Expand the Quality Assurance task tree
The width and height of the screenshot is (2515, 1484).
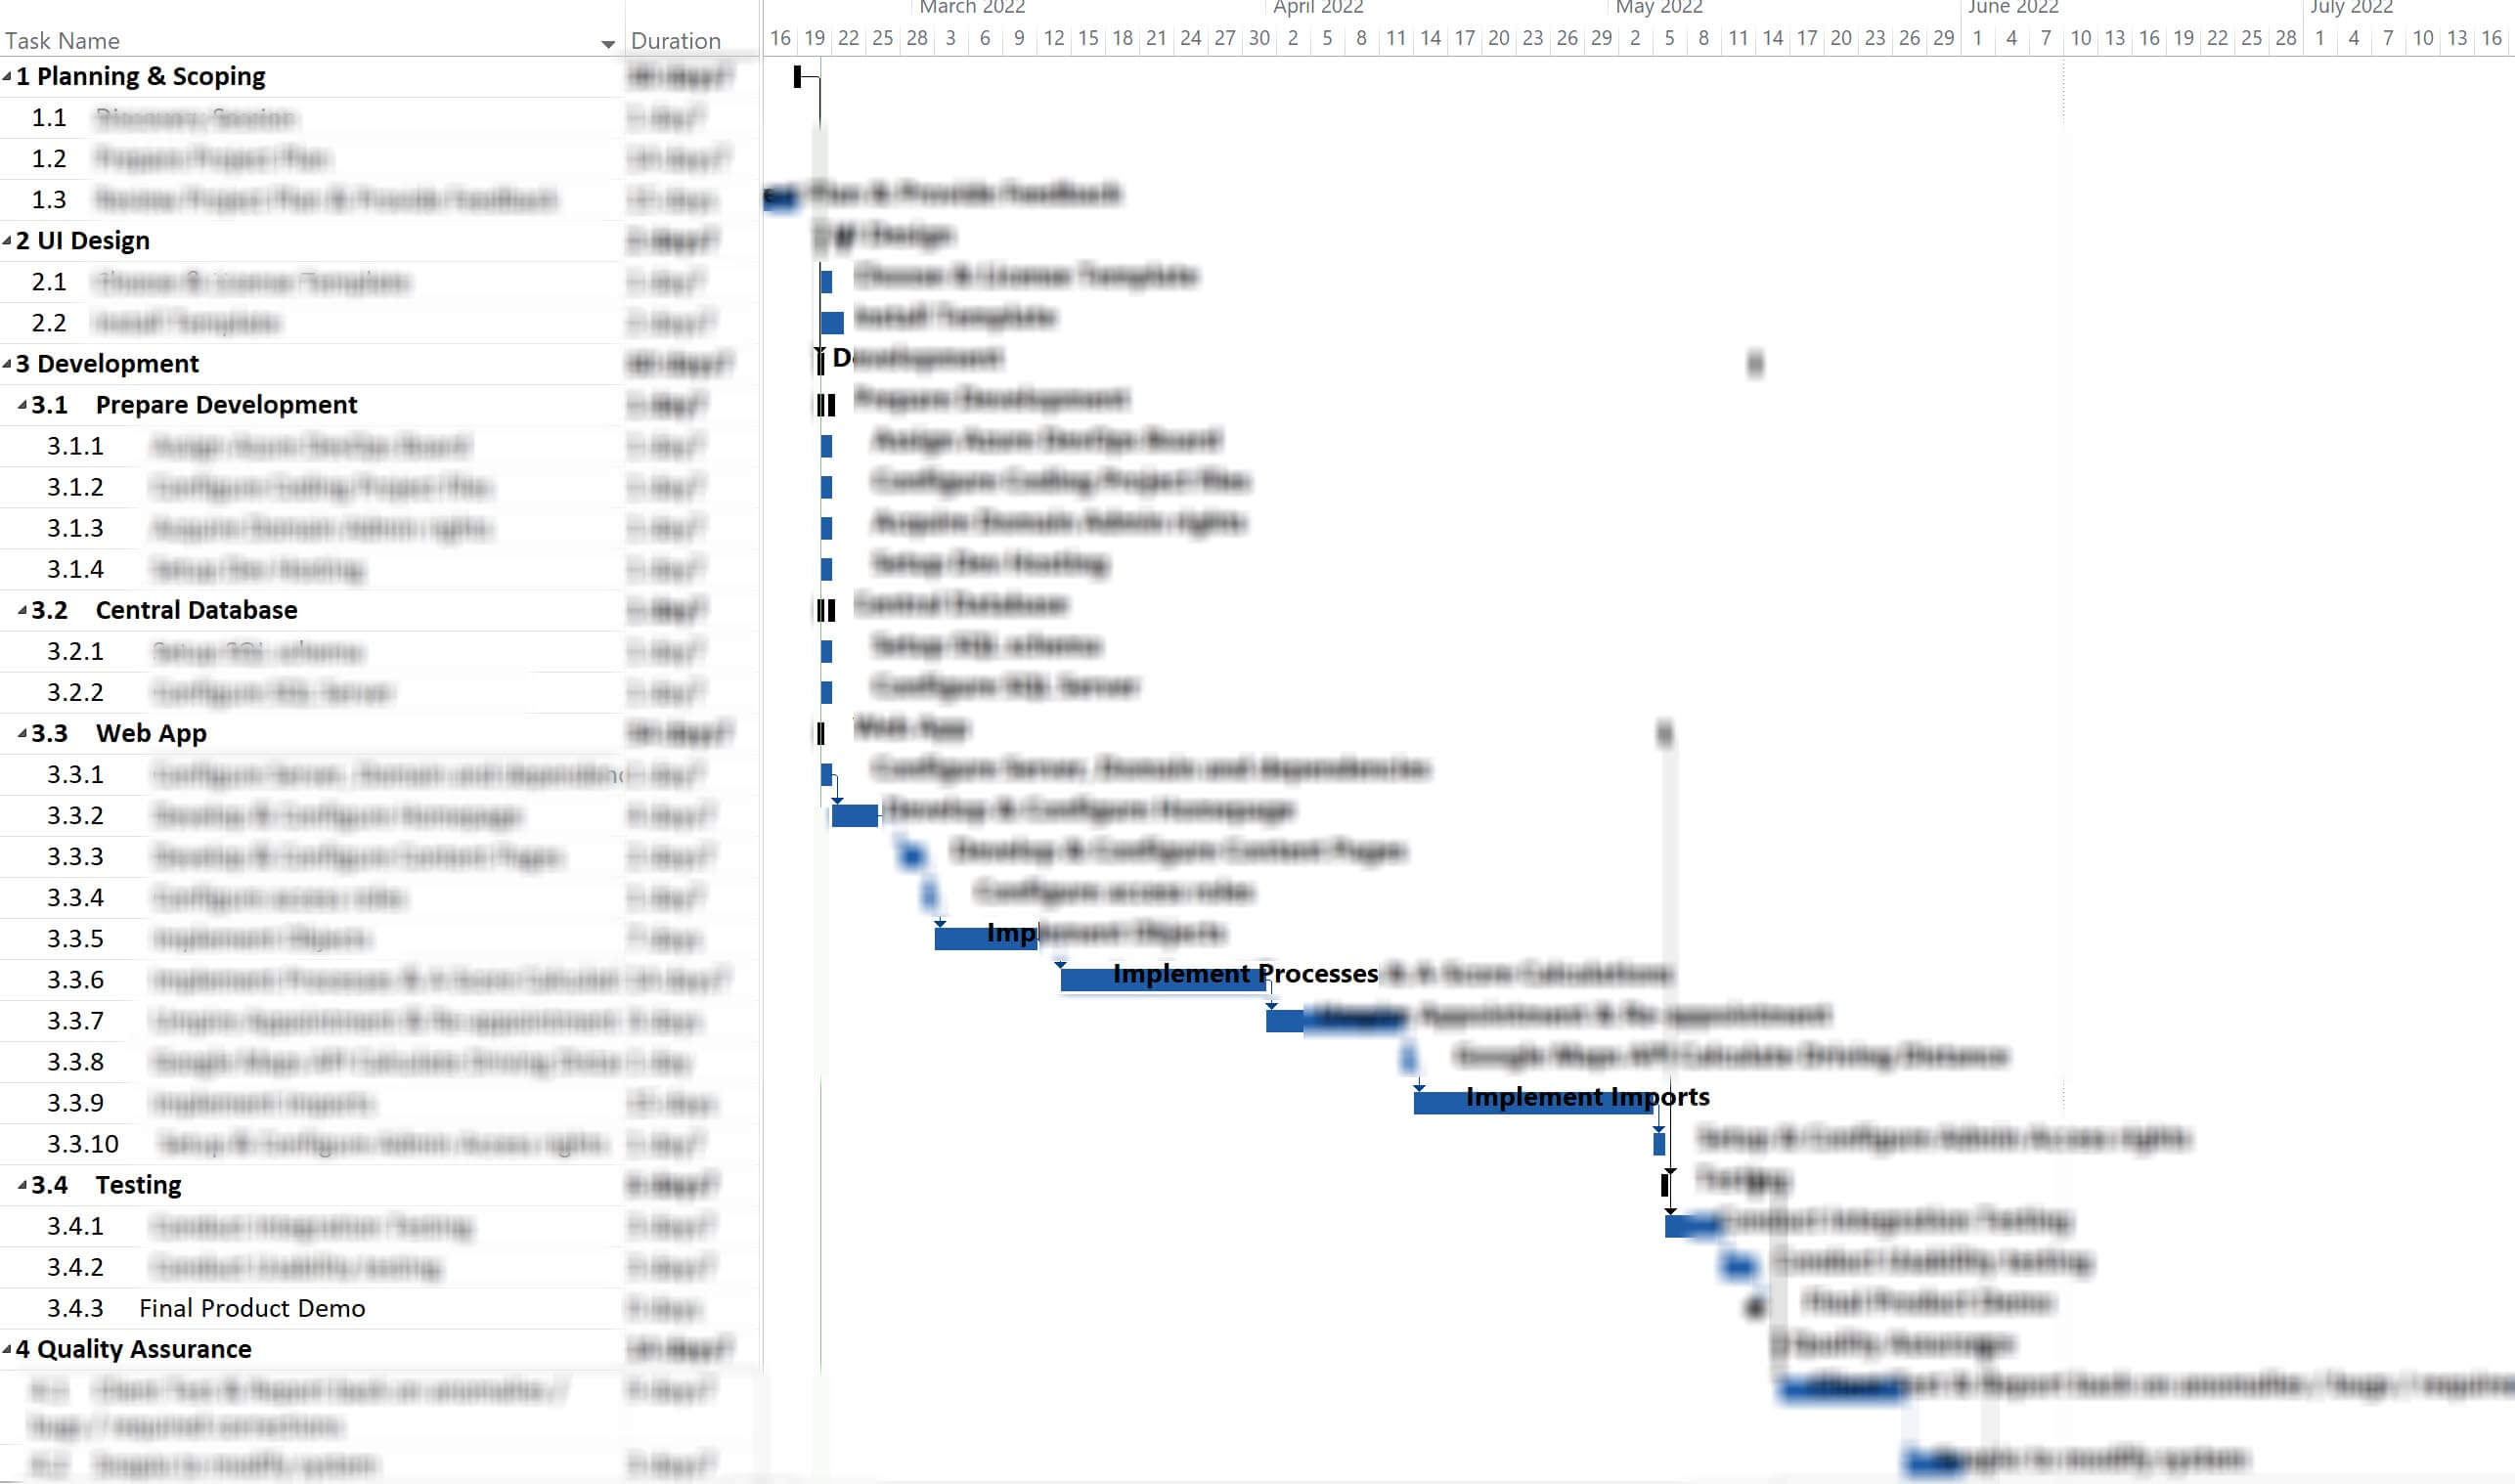tap(9, 1350)
